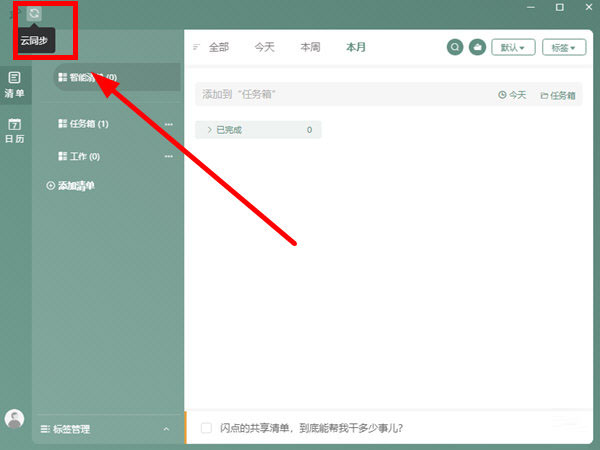The image size is (600, 450).
Task: Click 添加清单 to add a list
Action: 71,186
